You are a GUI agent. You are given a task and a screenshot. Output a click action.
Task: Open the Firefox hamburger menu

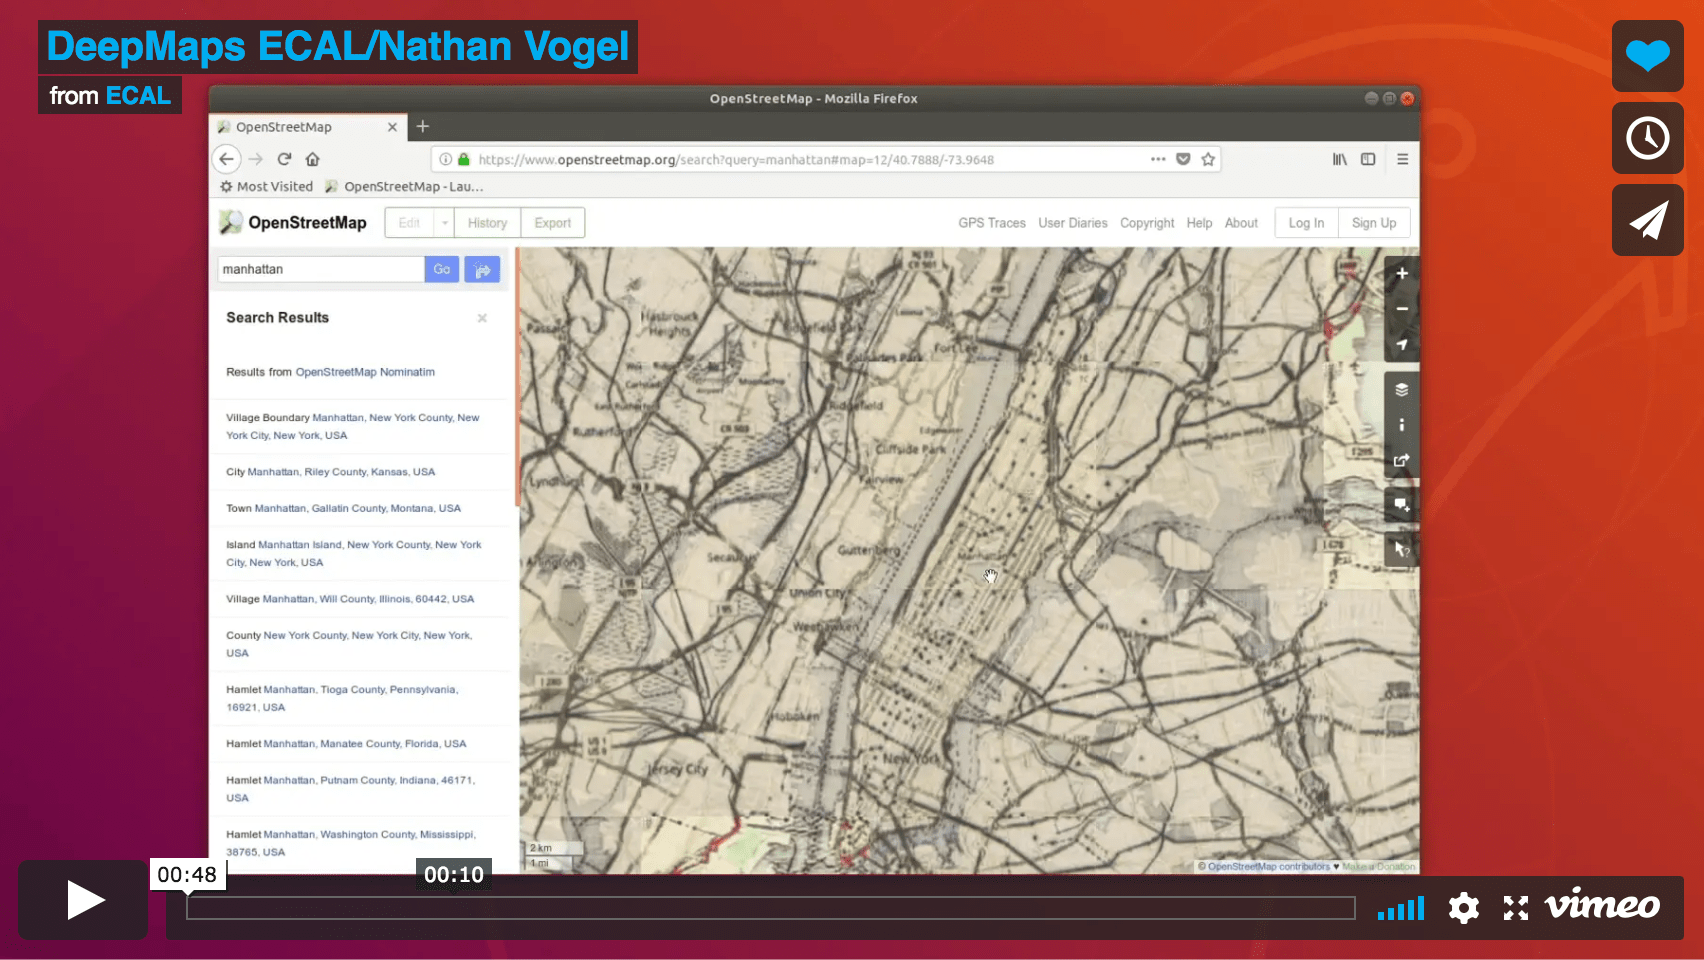pos(1403,159)
